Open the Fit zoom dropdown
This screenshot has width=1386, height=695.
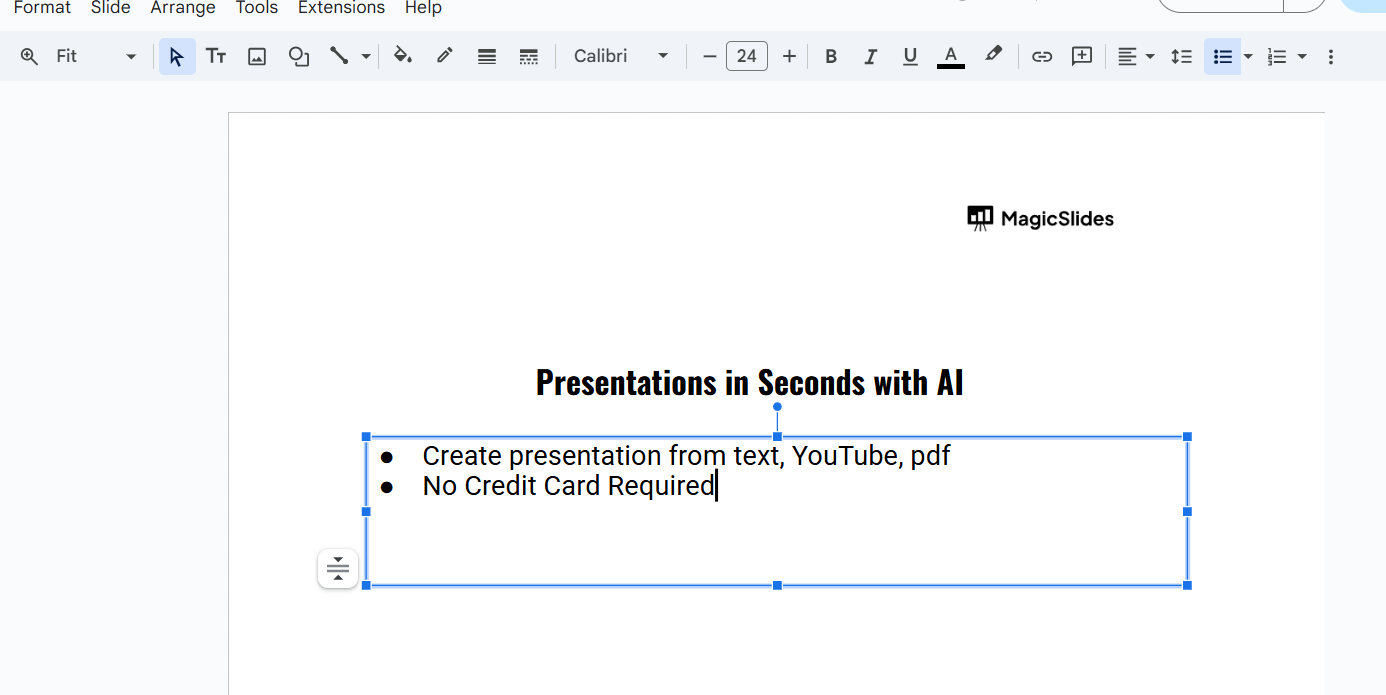(96, 57)
